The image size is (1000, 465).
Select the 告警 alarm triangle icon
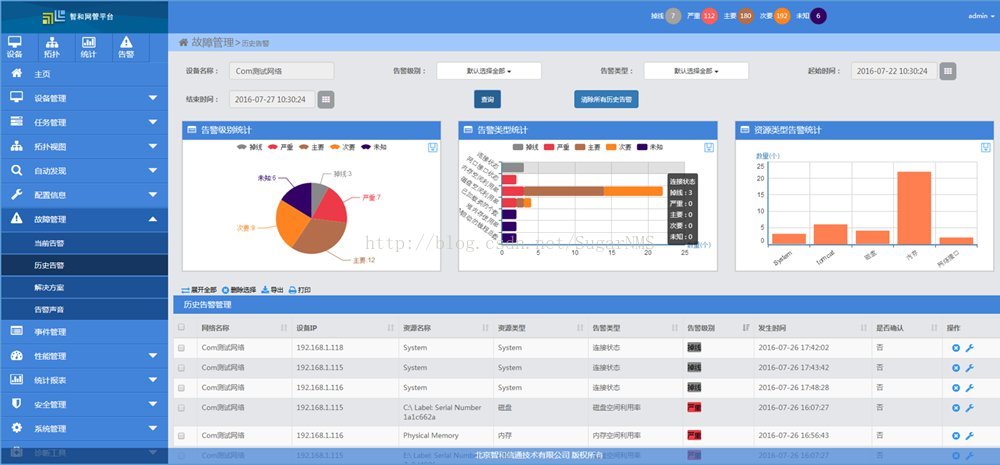pos(126,47)
